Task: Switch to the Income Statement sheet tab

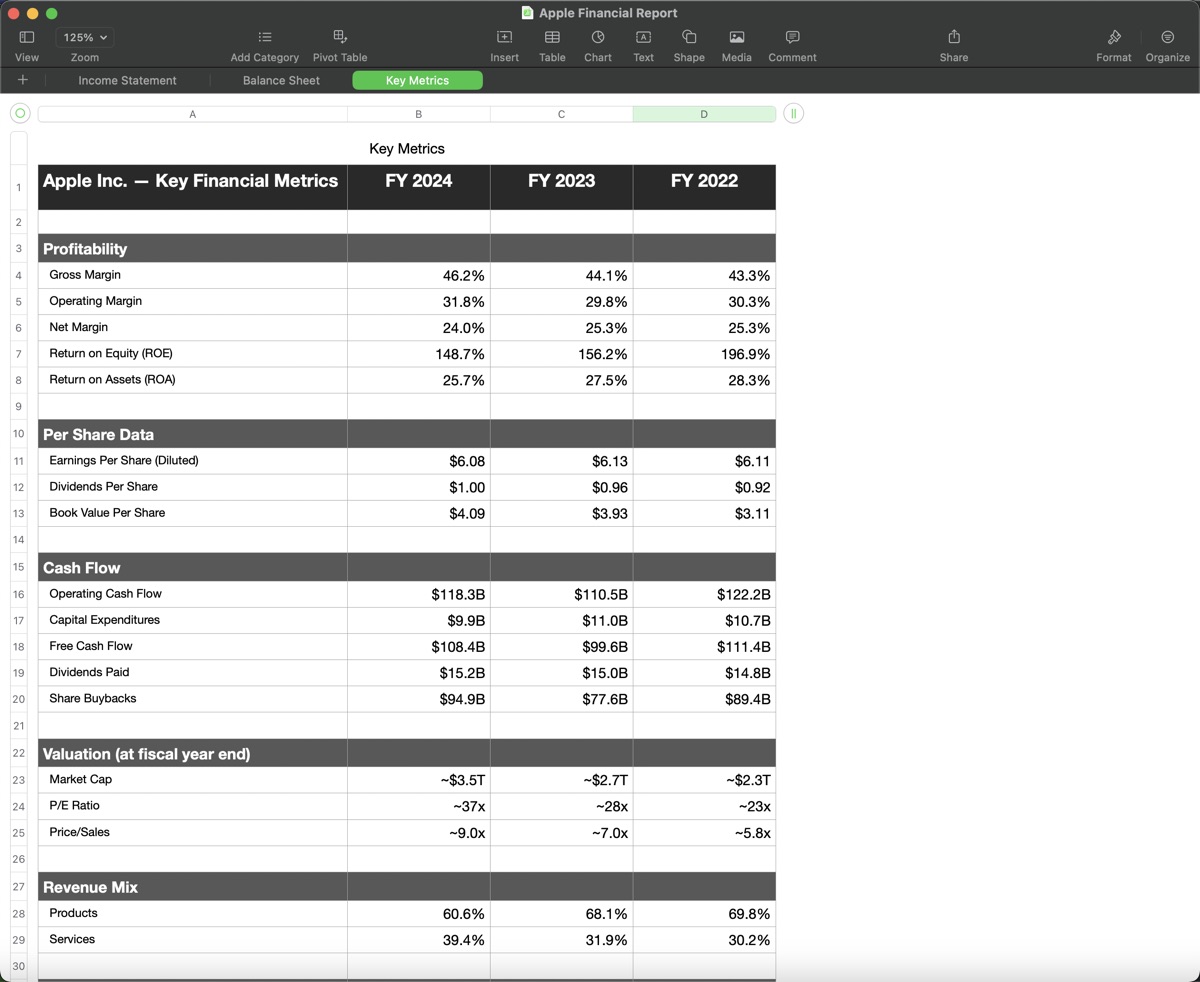Action: (x=127, y=80)
